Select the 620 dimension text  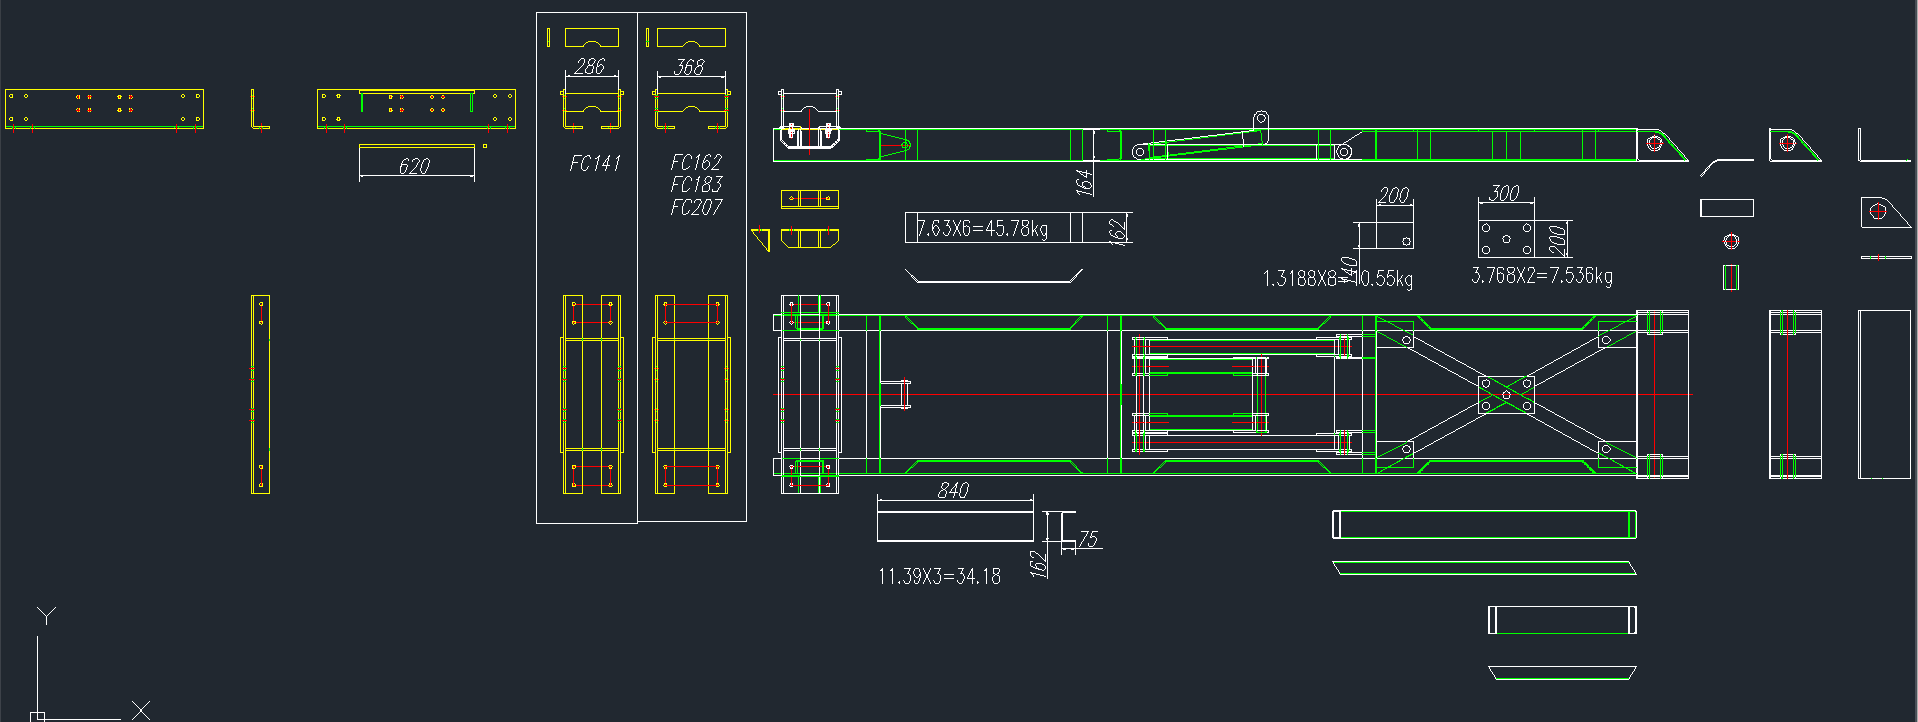point(414,166)
